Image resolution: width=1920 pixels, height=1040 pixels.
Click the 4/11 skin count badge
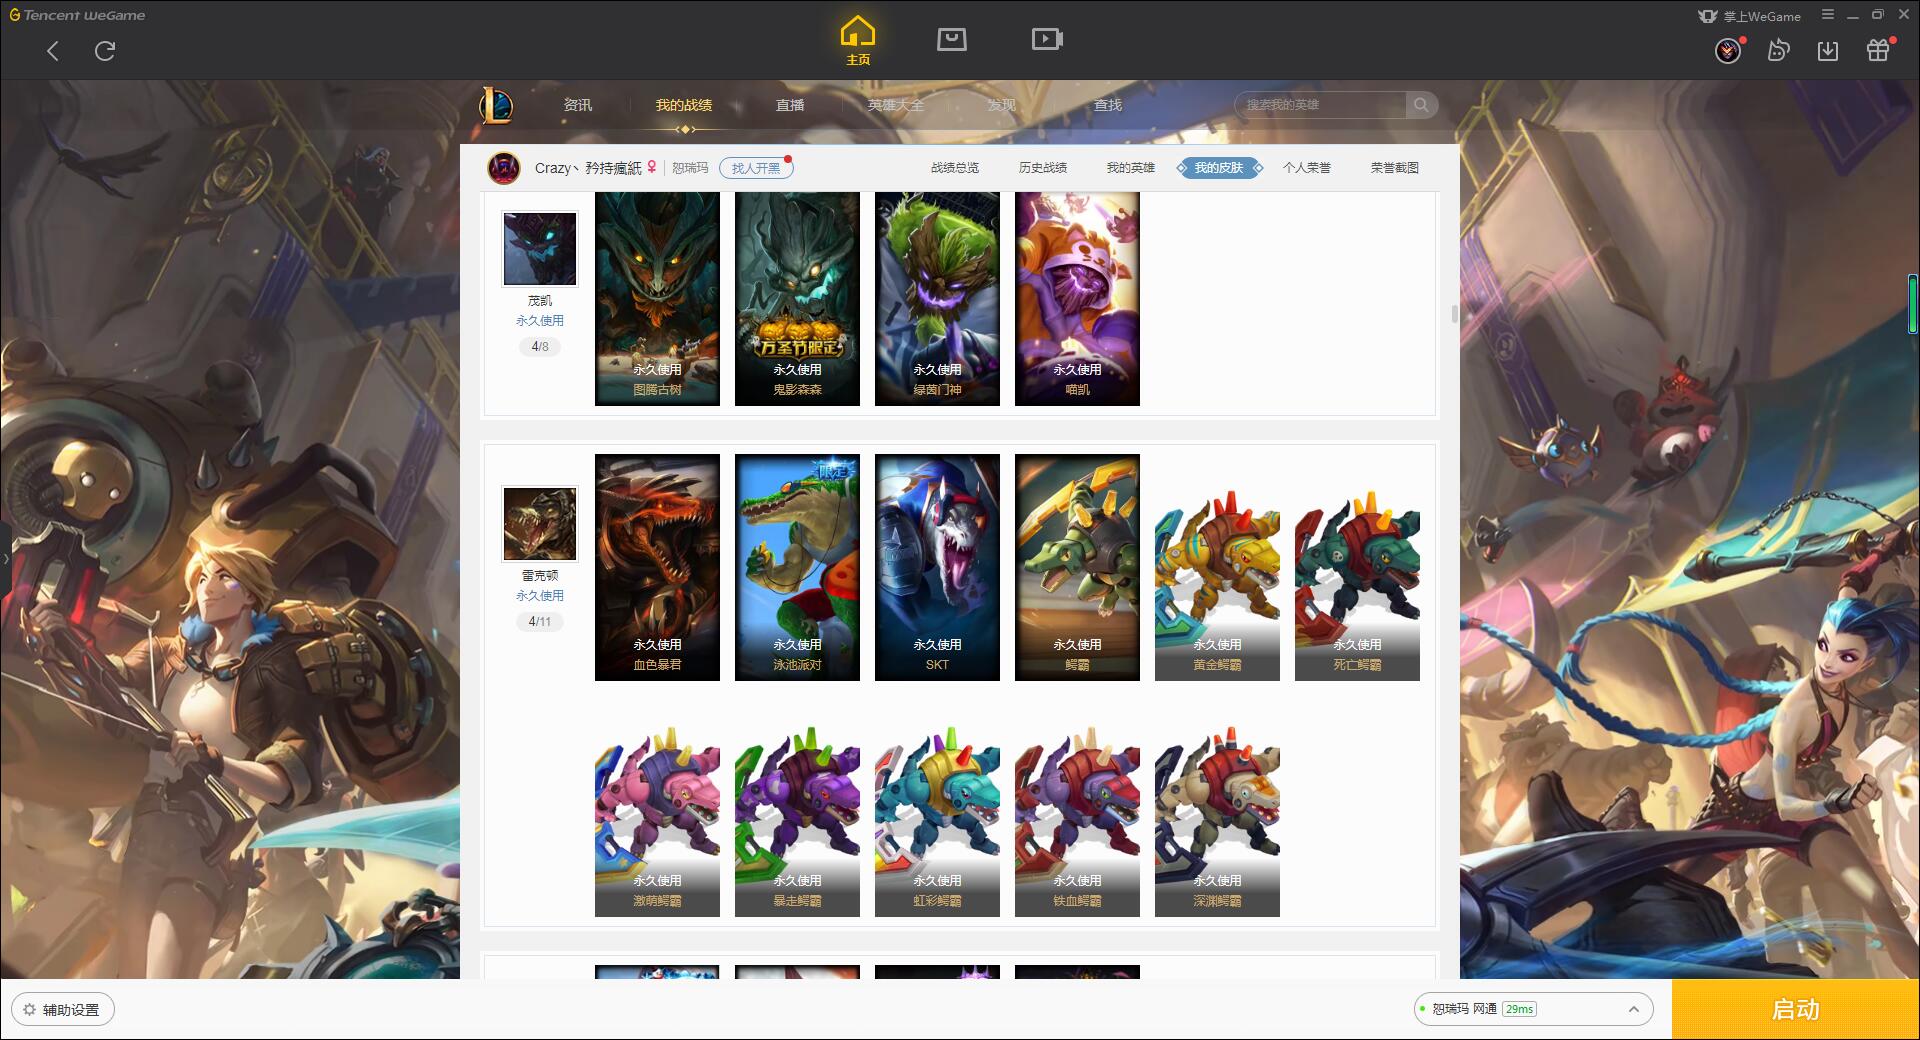[540, 622]
